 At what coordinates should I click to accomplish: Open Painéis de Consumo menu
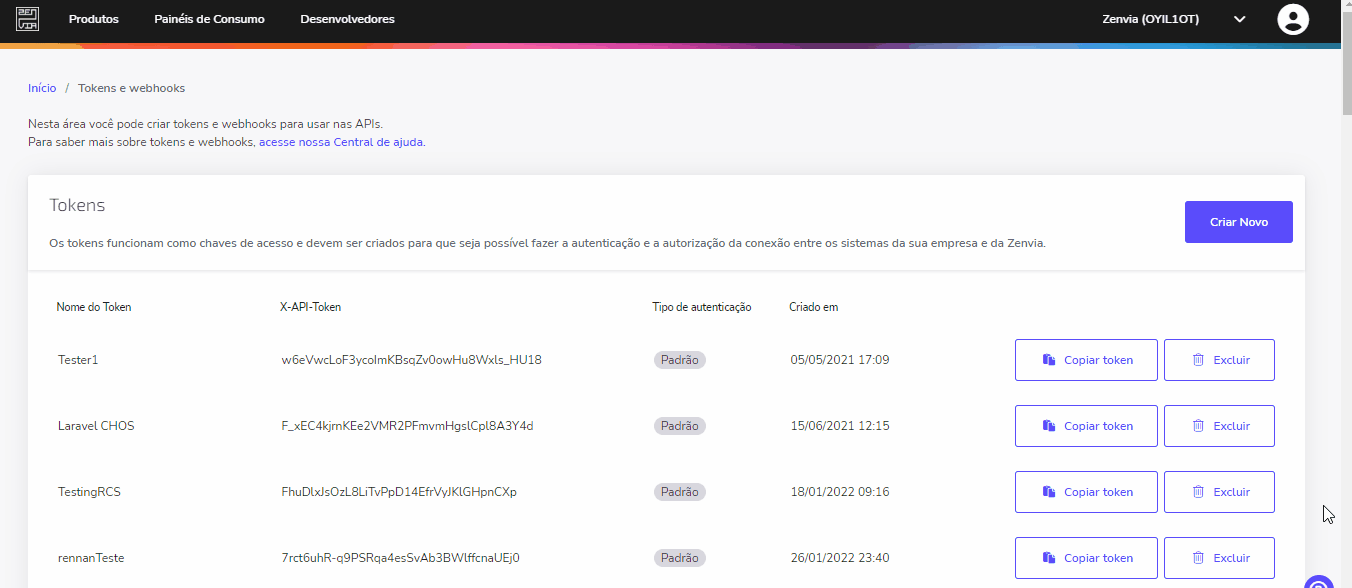point(209,19)
